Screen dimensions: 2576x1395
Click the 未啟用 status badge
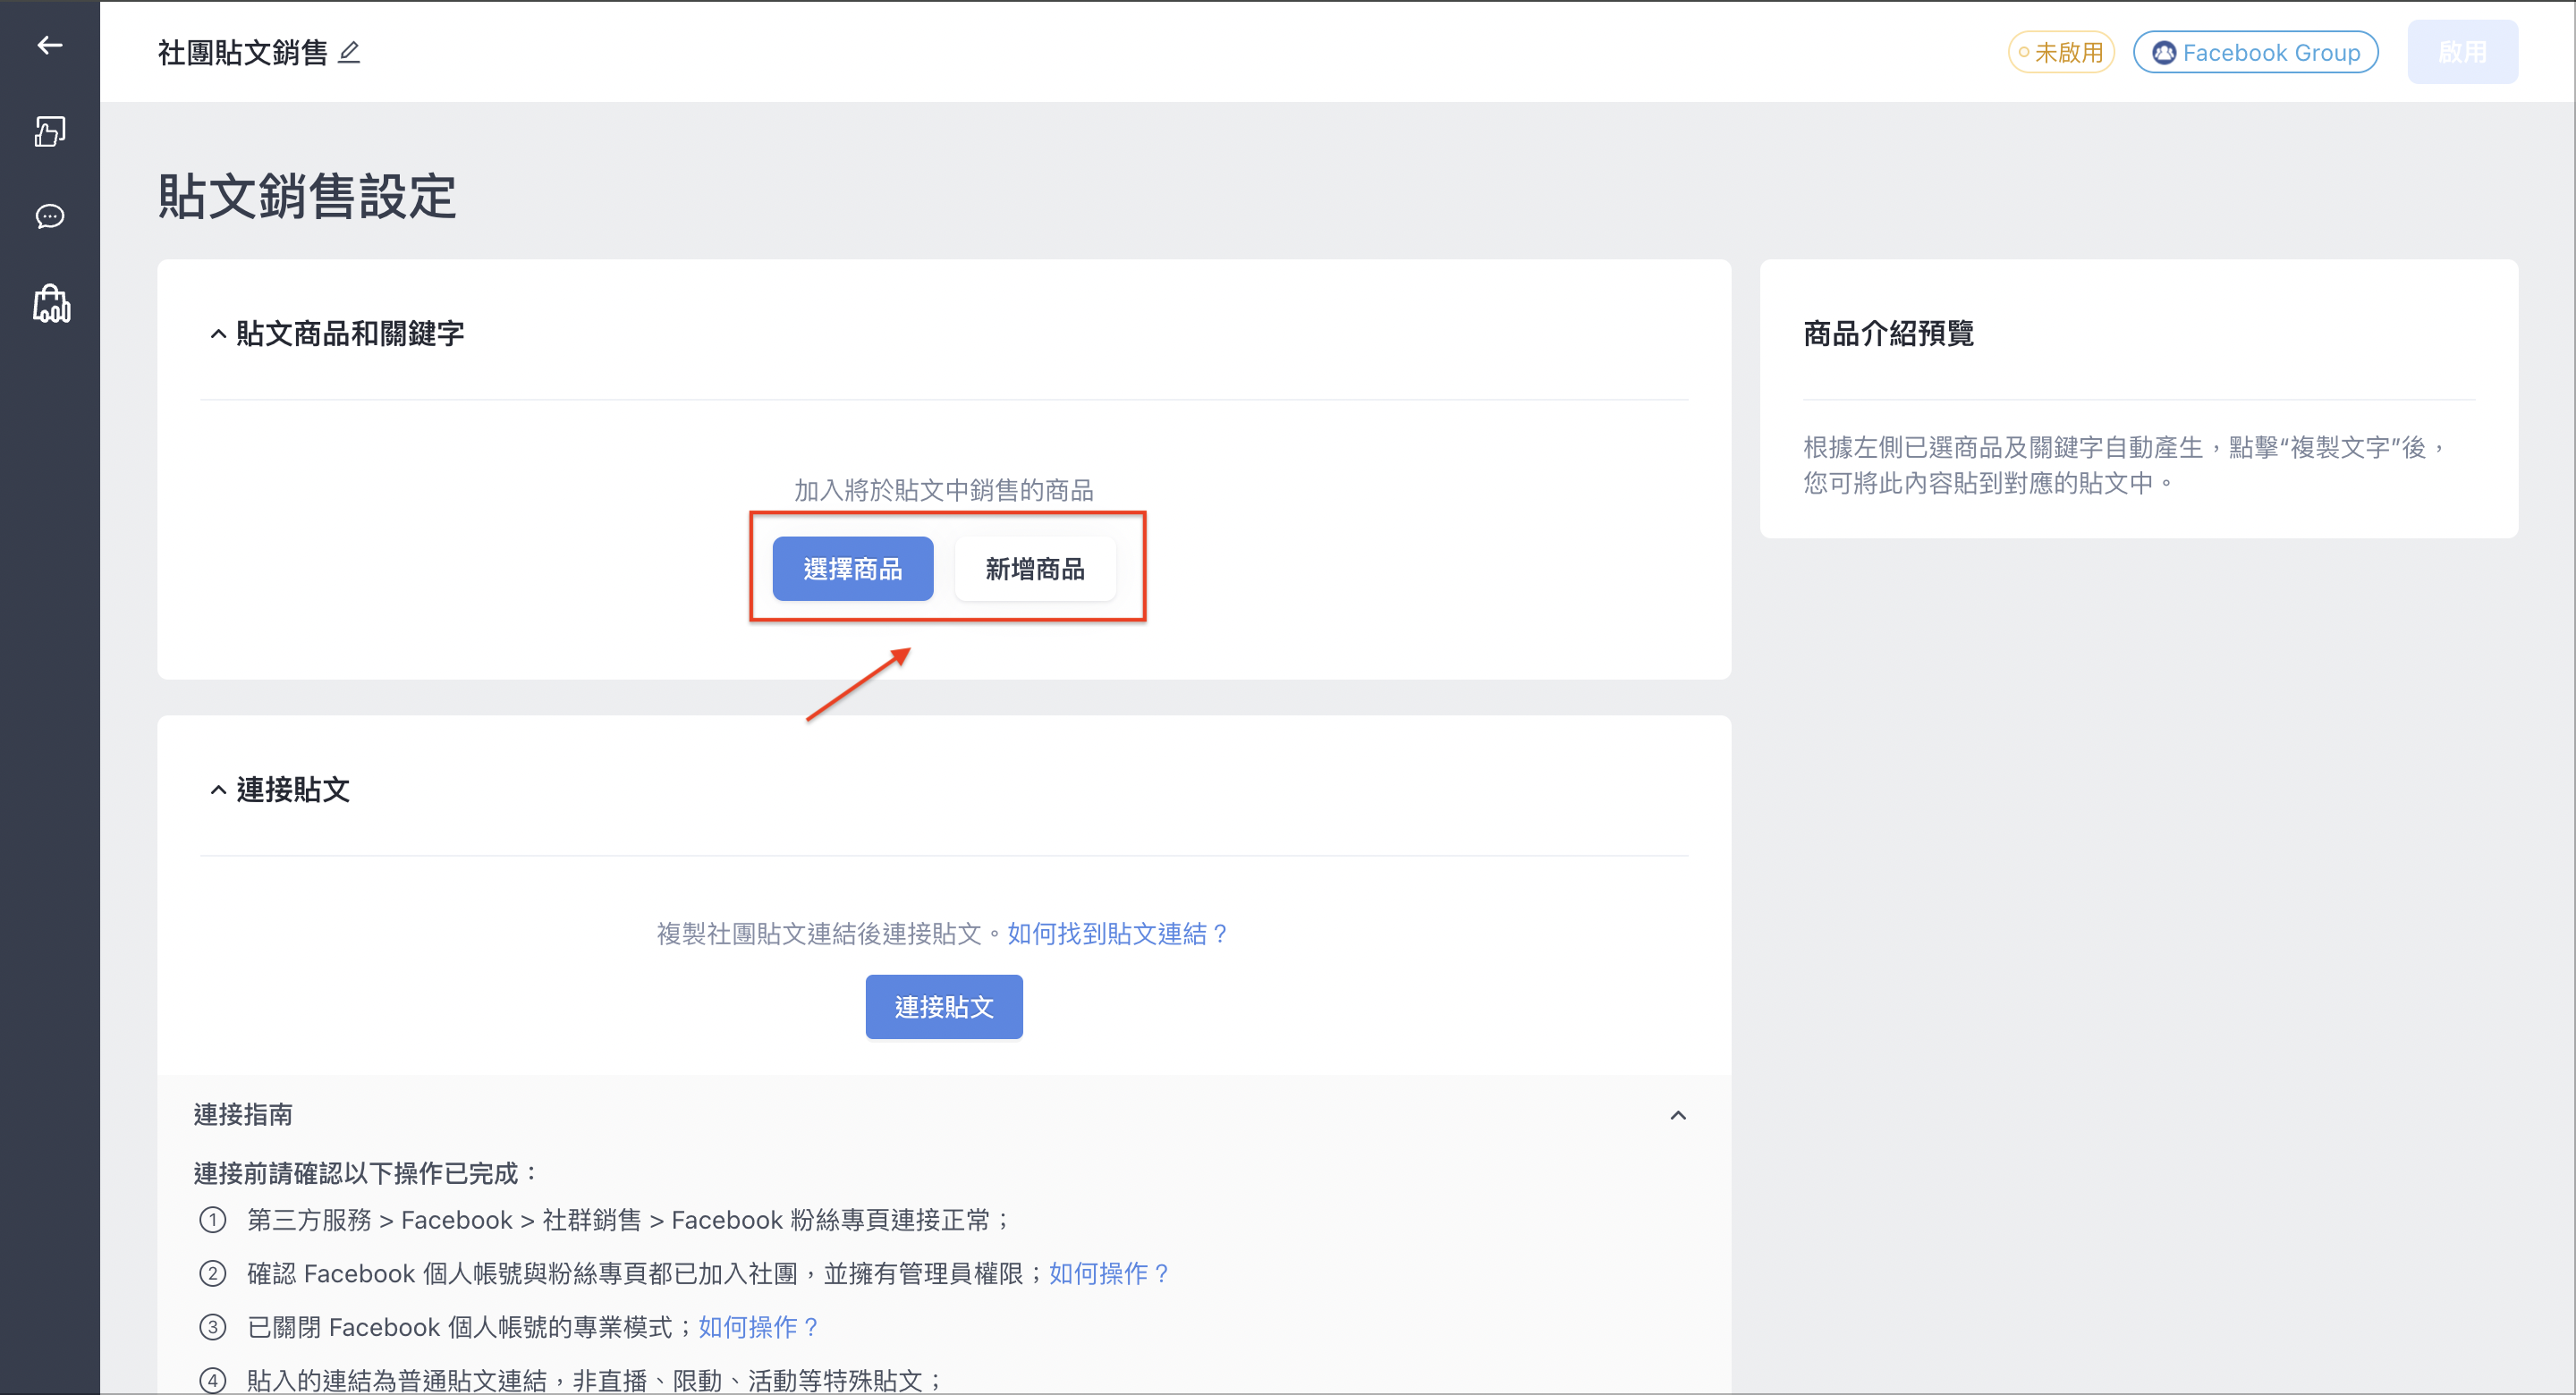(x=2060, y=52)
